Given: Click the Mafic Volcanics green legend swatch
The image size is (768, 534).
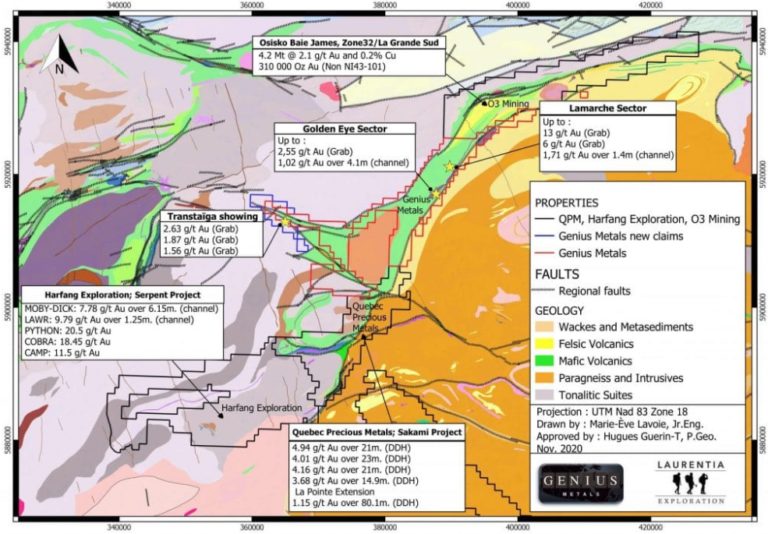Looking at the screenshot, I should pos(545,361).
